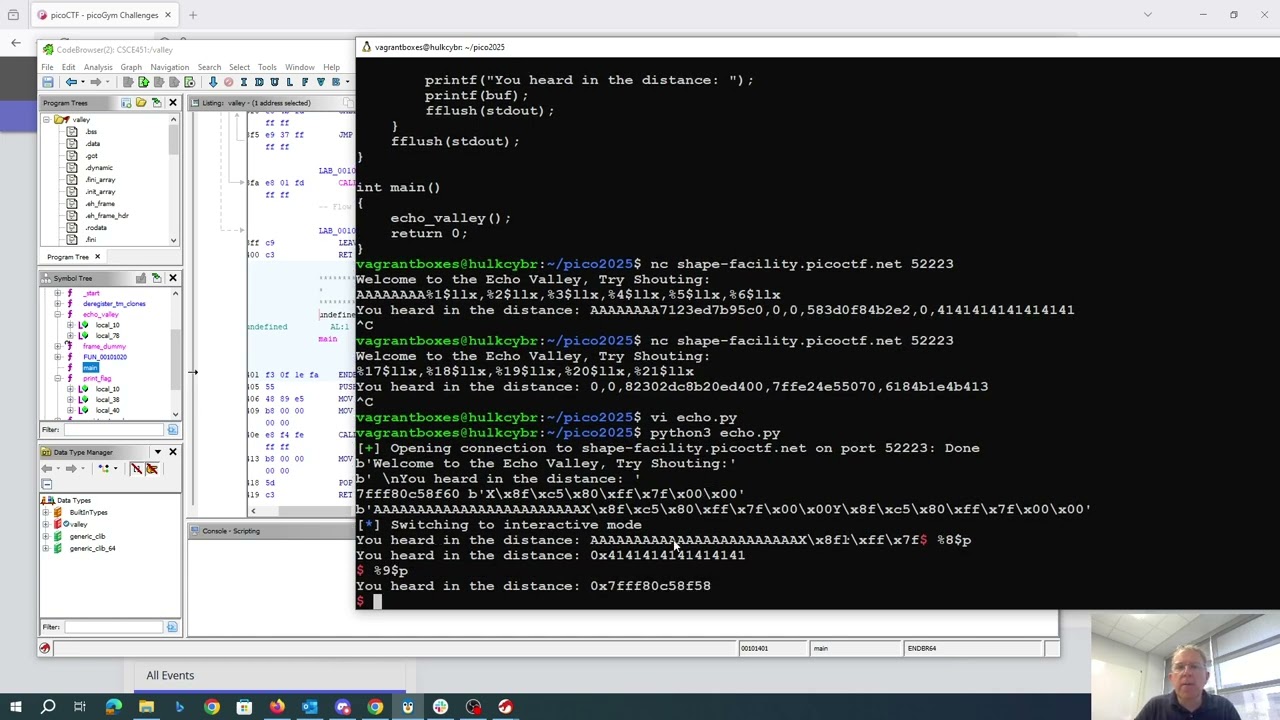Expand the generic_clib archive node
Screen dimensions: 1280x720
pos(45,536)
